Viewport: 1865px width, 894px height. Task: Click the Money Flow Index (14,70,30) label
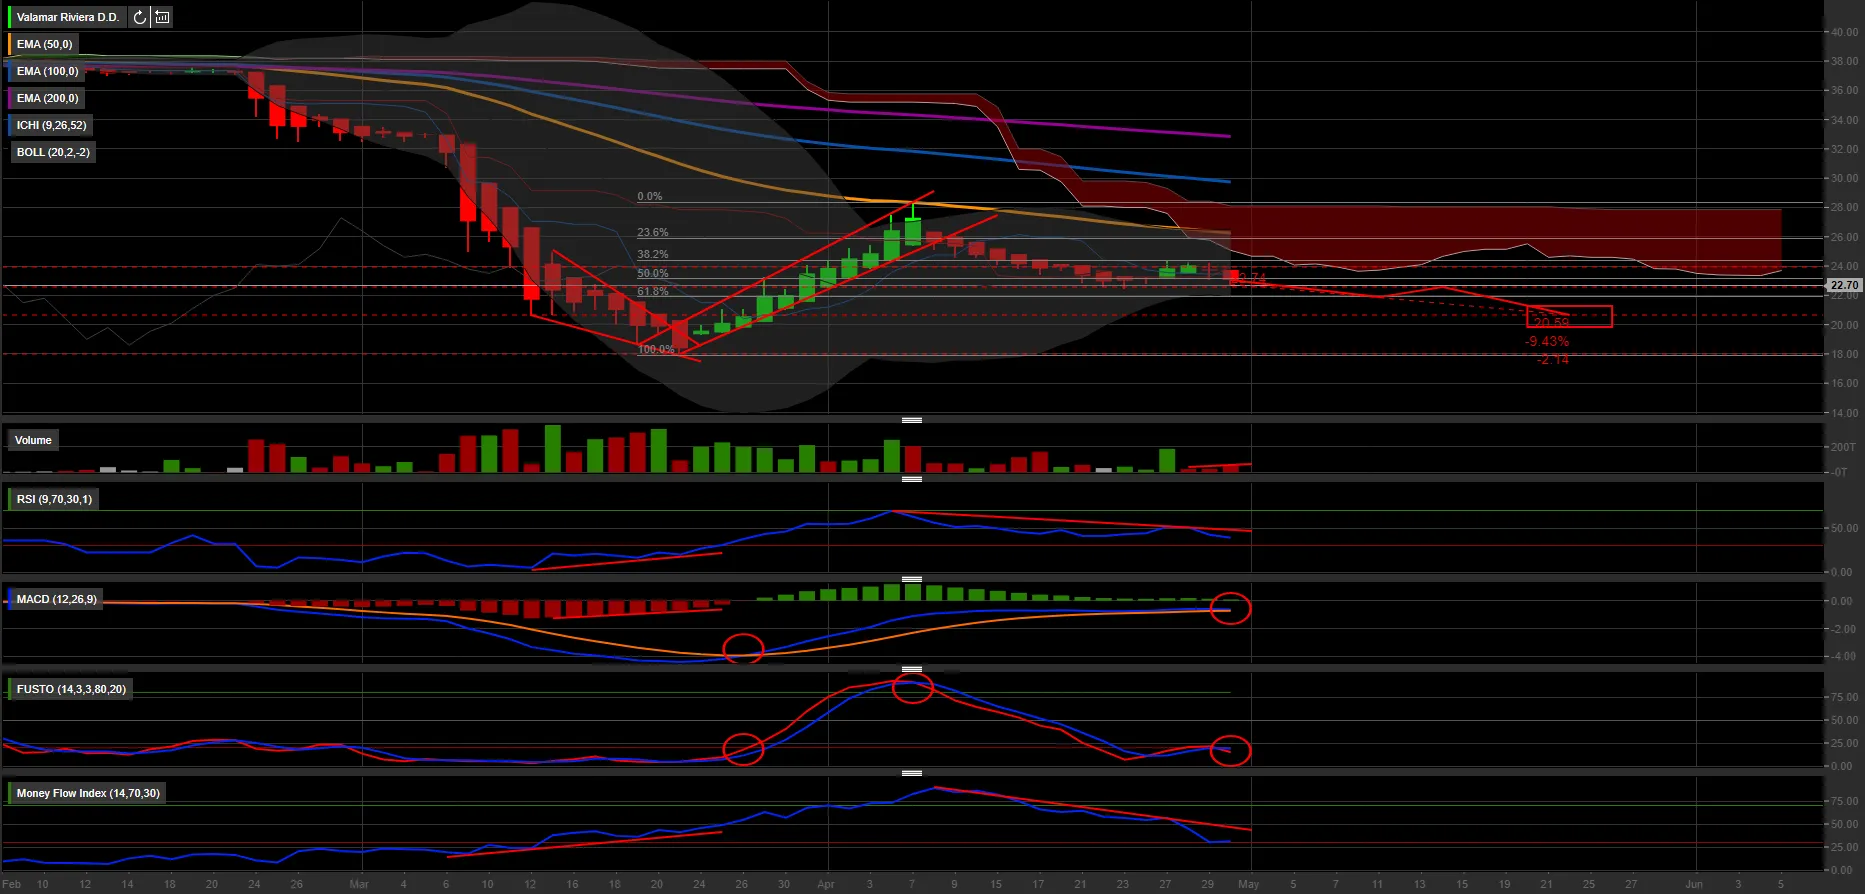click(88, 793)
